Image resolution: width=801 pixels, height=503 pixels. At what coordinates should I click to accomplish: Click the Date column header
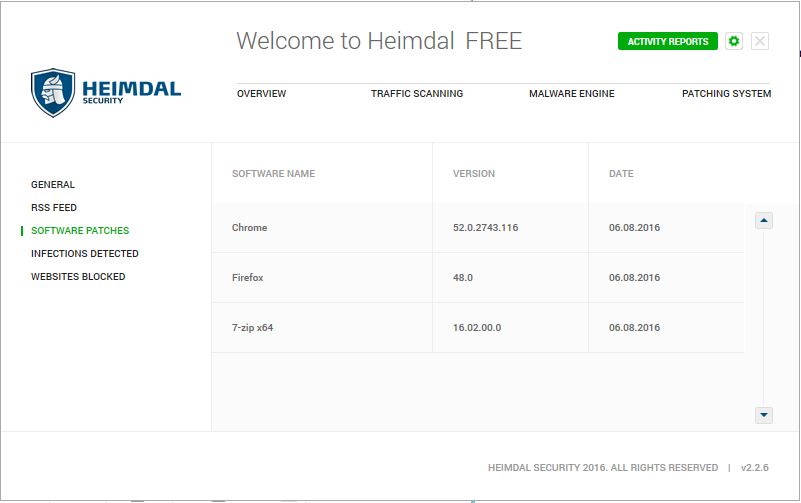tap(621, 174)
